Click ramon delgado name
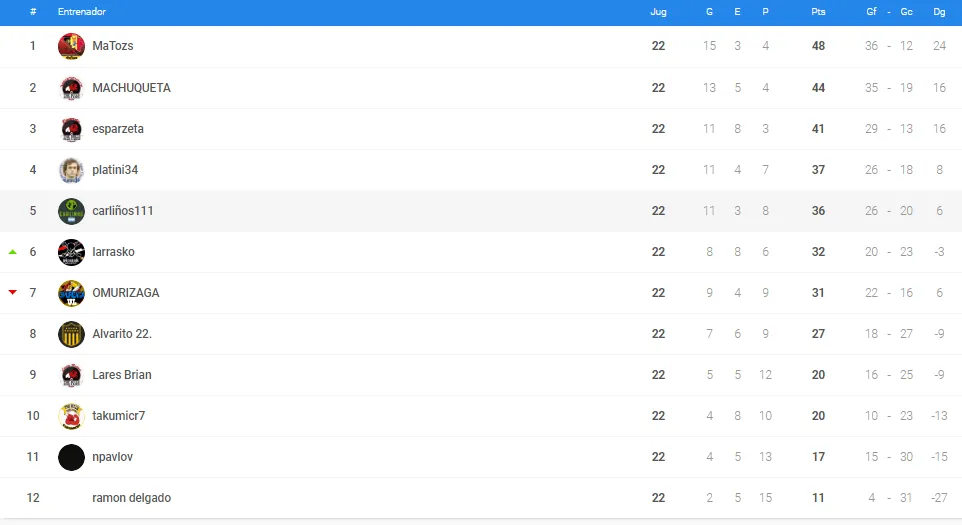The height and width of the screenshot is (525, 962). click(131, 498)
